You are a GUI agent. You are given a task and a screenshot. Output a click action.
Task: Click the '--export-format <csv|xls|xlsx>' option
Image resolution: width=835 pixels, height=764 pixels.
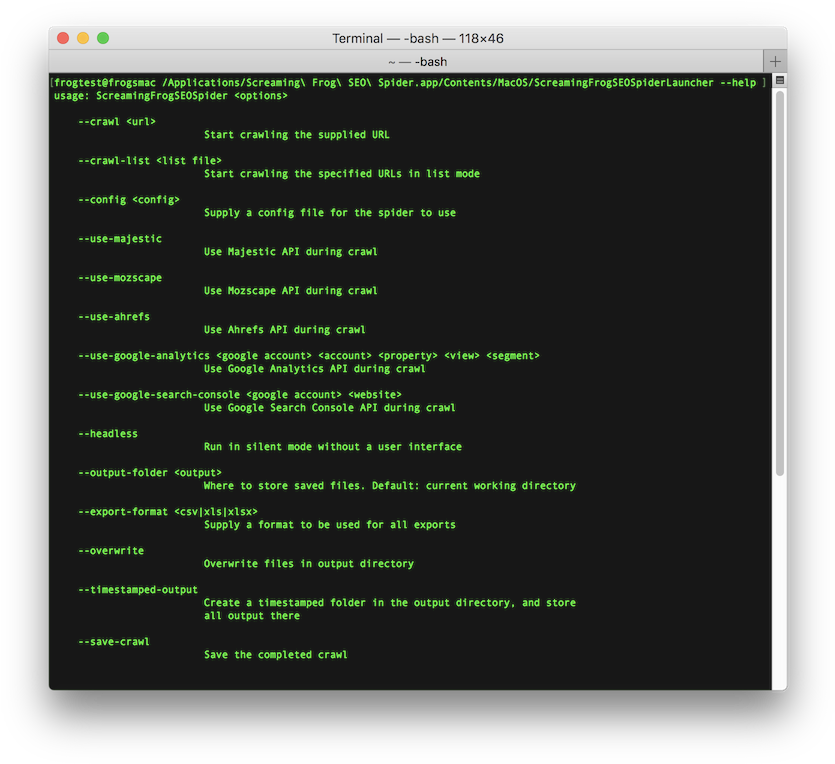click(168, 512)
